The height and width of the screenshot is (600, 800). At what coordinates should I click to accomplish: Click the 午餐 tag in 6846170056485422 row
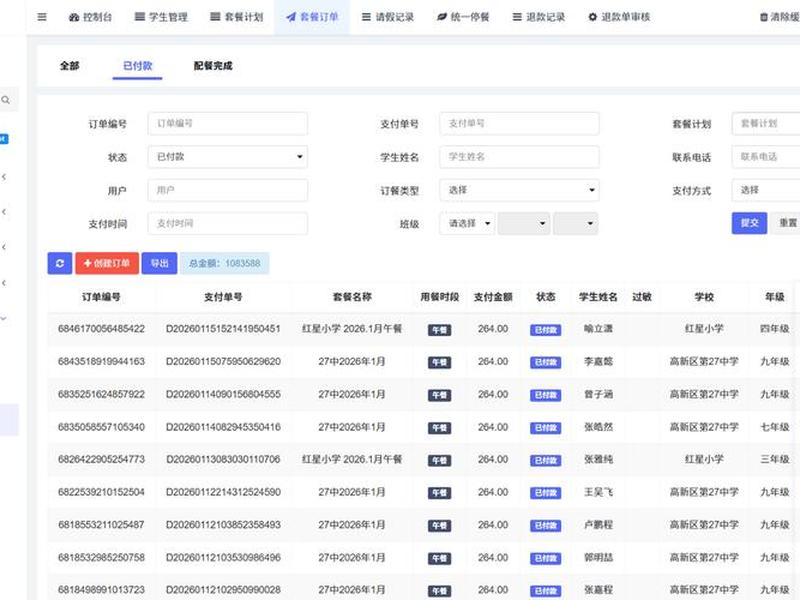[x=439, y=330]
